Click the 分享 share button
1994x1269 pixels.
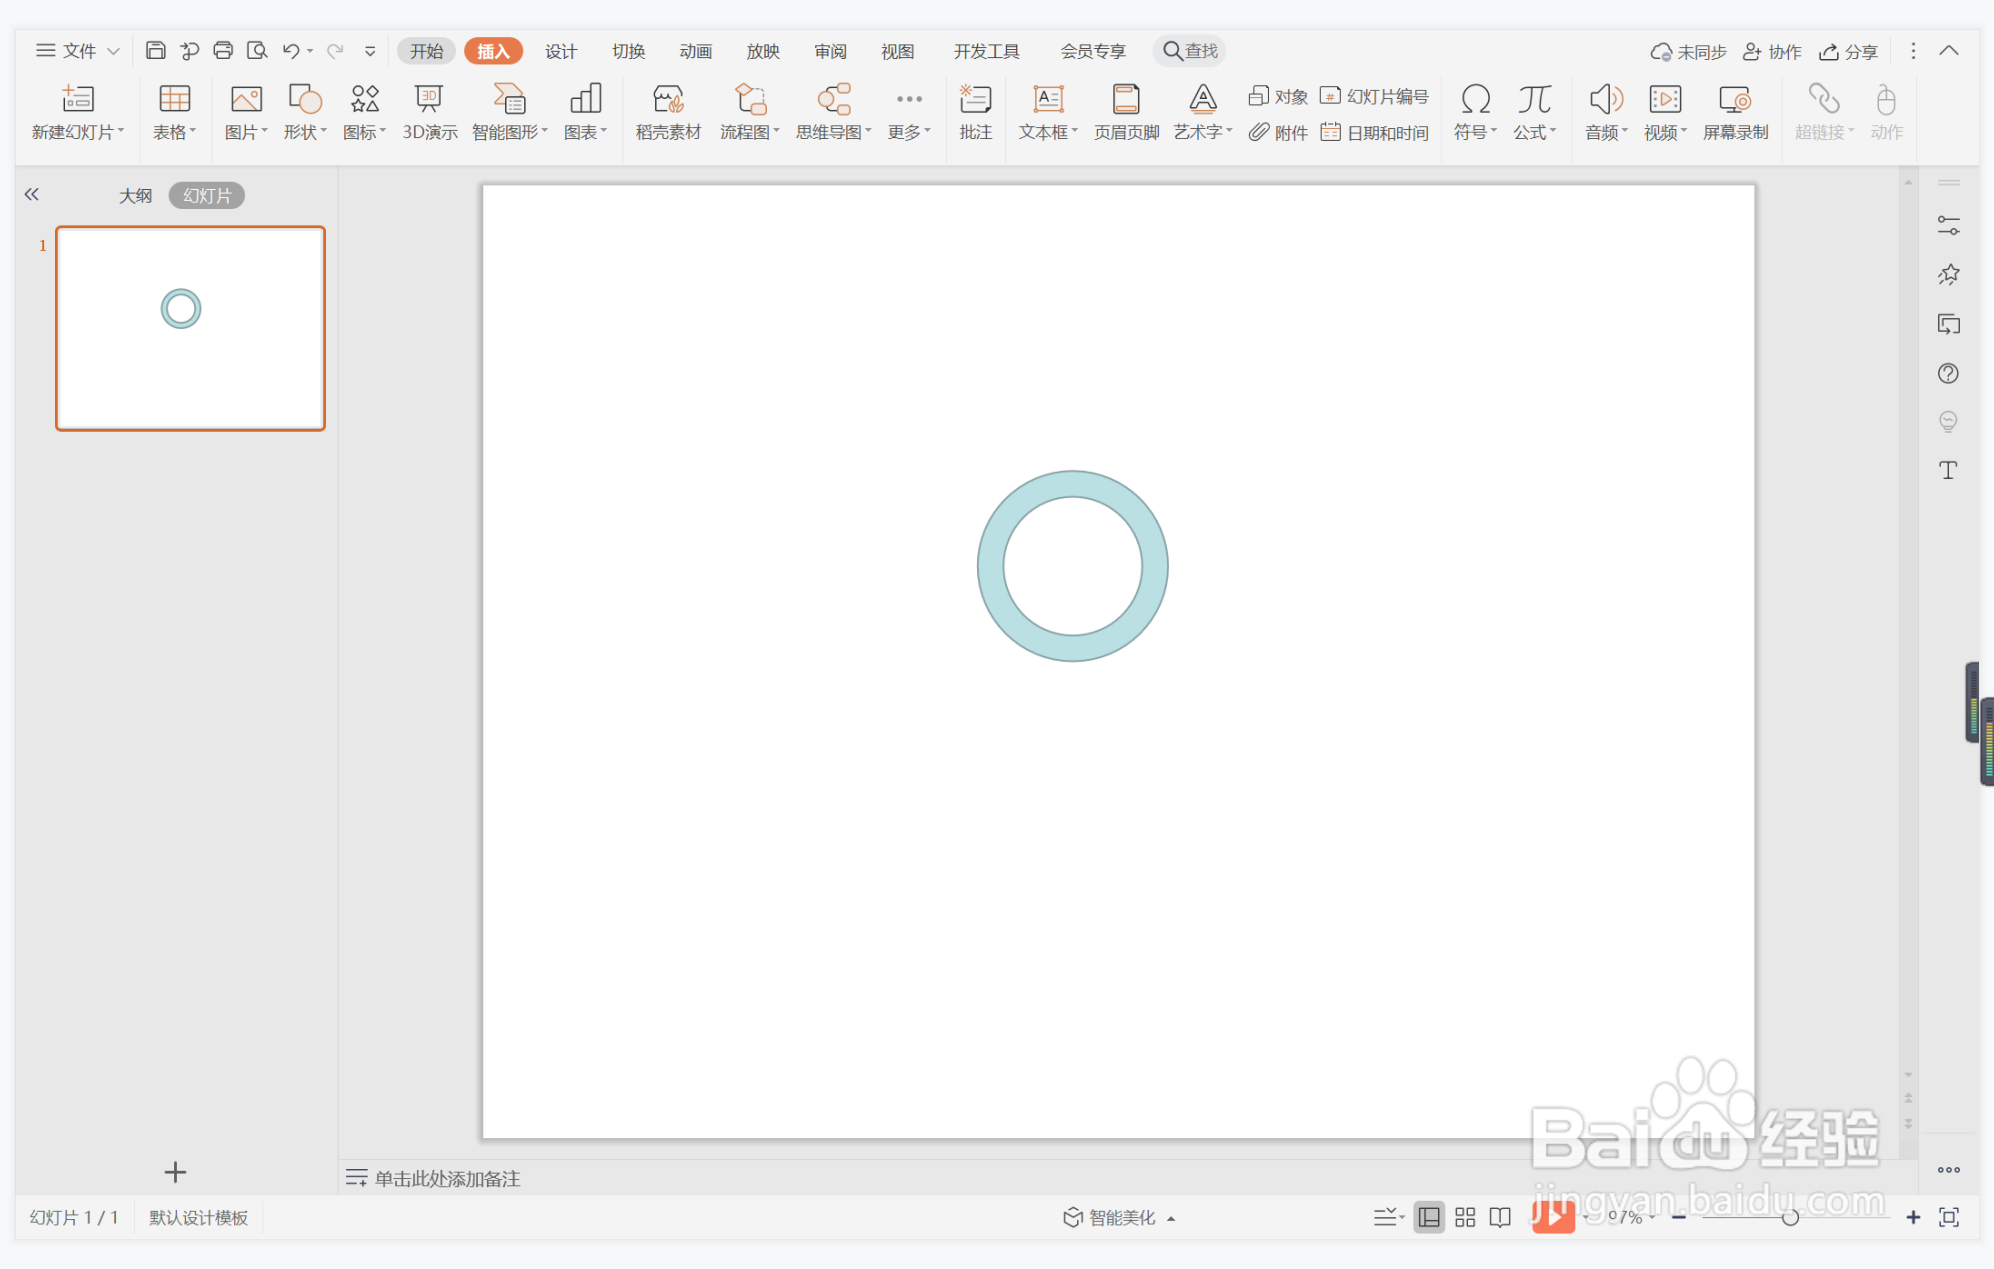[x=1848, y=51]
